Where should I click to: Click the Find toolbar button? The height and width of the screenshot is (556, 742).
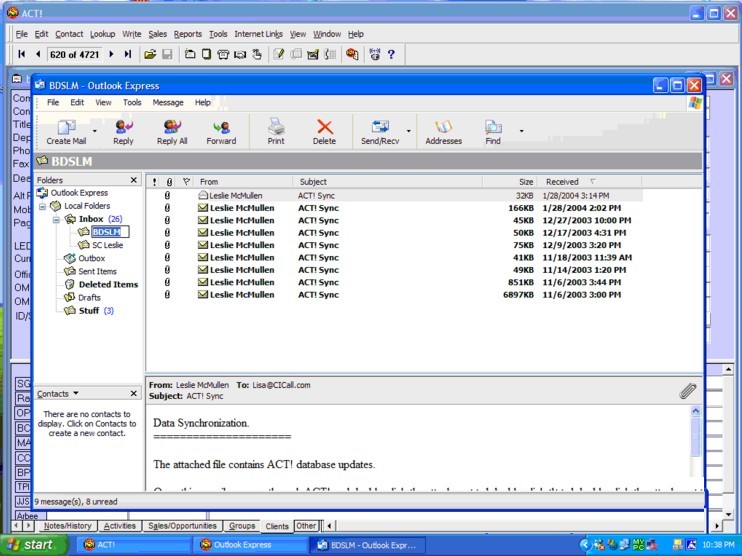tap(493, 132)
